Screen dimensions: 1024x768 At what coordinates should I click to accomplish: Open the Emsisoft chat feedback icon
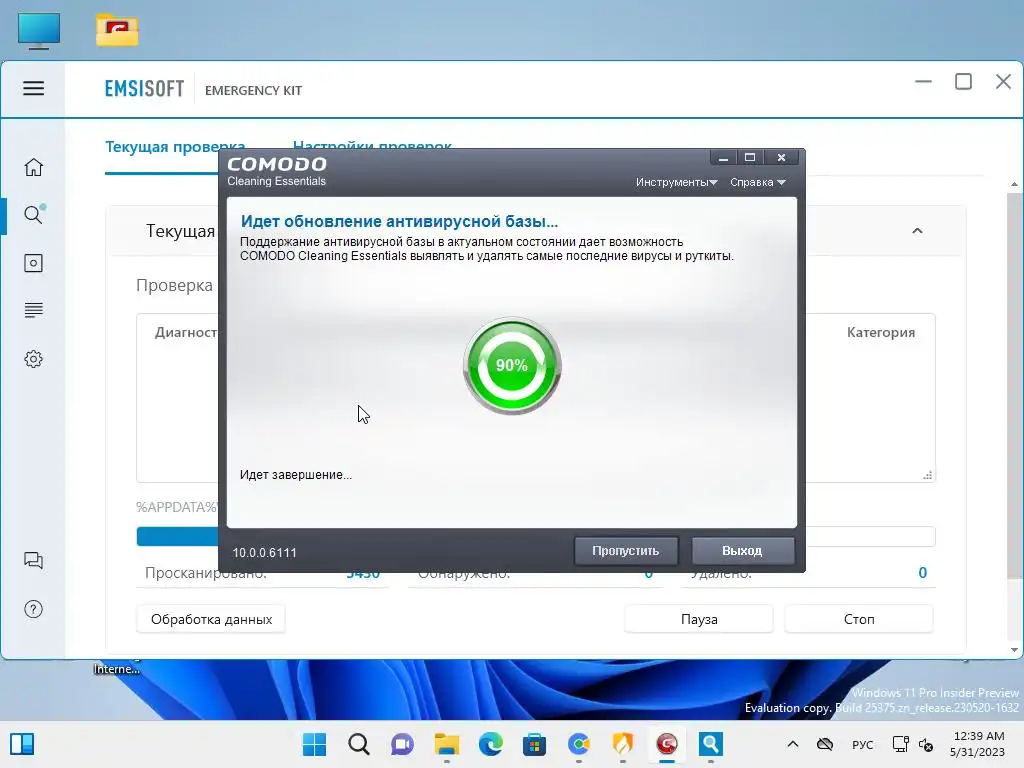coord(33,560)
